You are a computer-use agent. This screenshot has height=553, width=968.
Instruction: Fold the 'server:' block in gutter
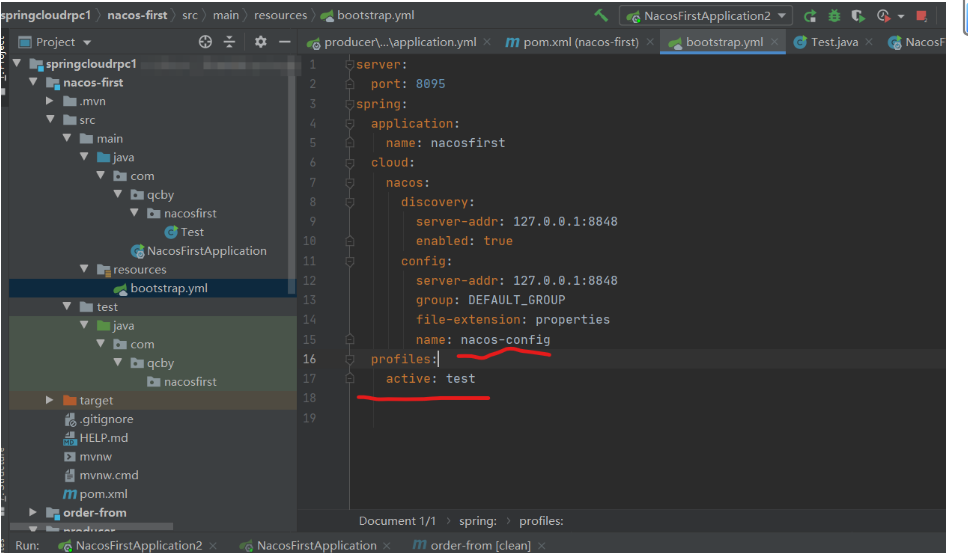click(349, 64)
